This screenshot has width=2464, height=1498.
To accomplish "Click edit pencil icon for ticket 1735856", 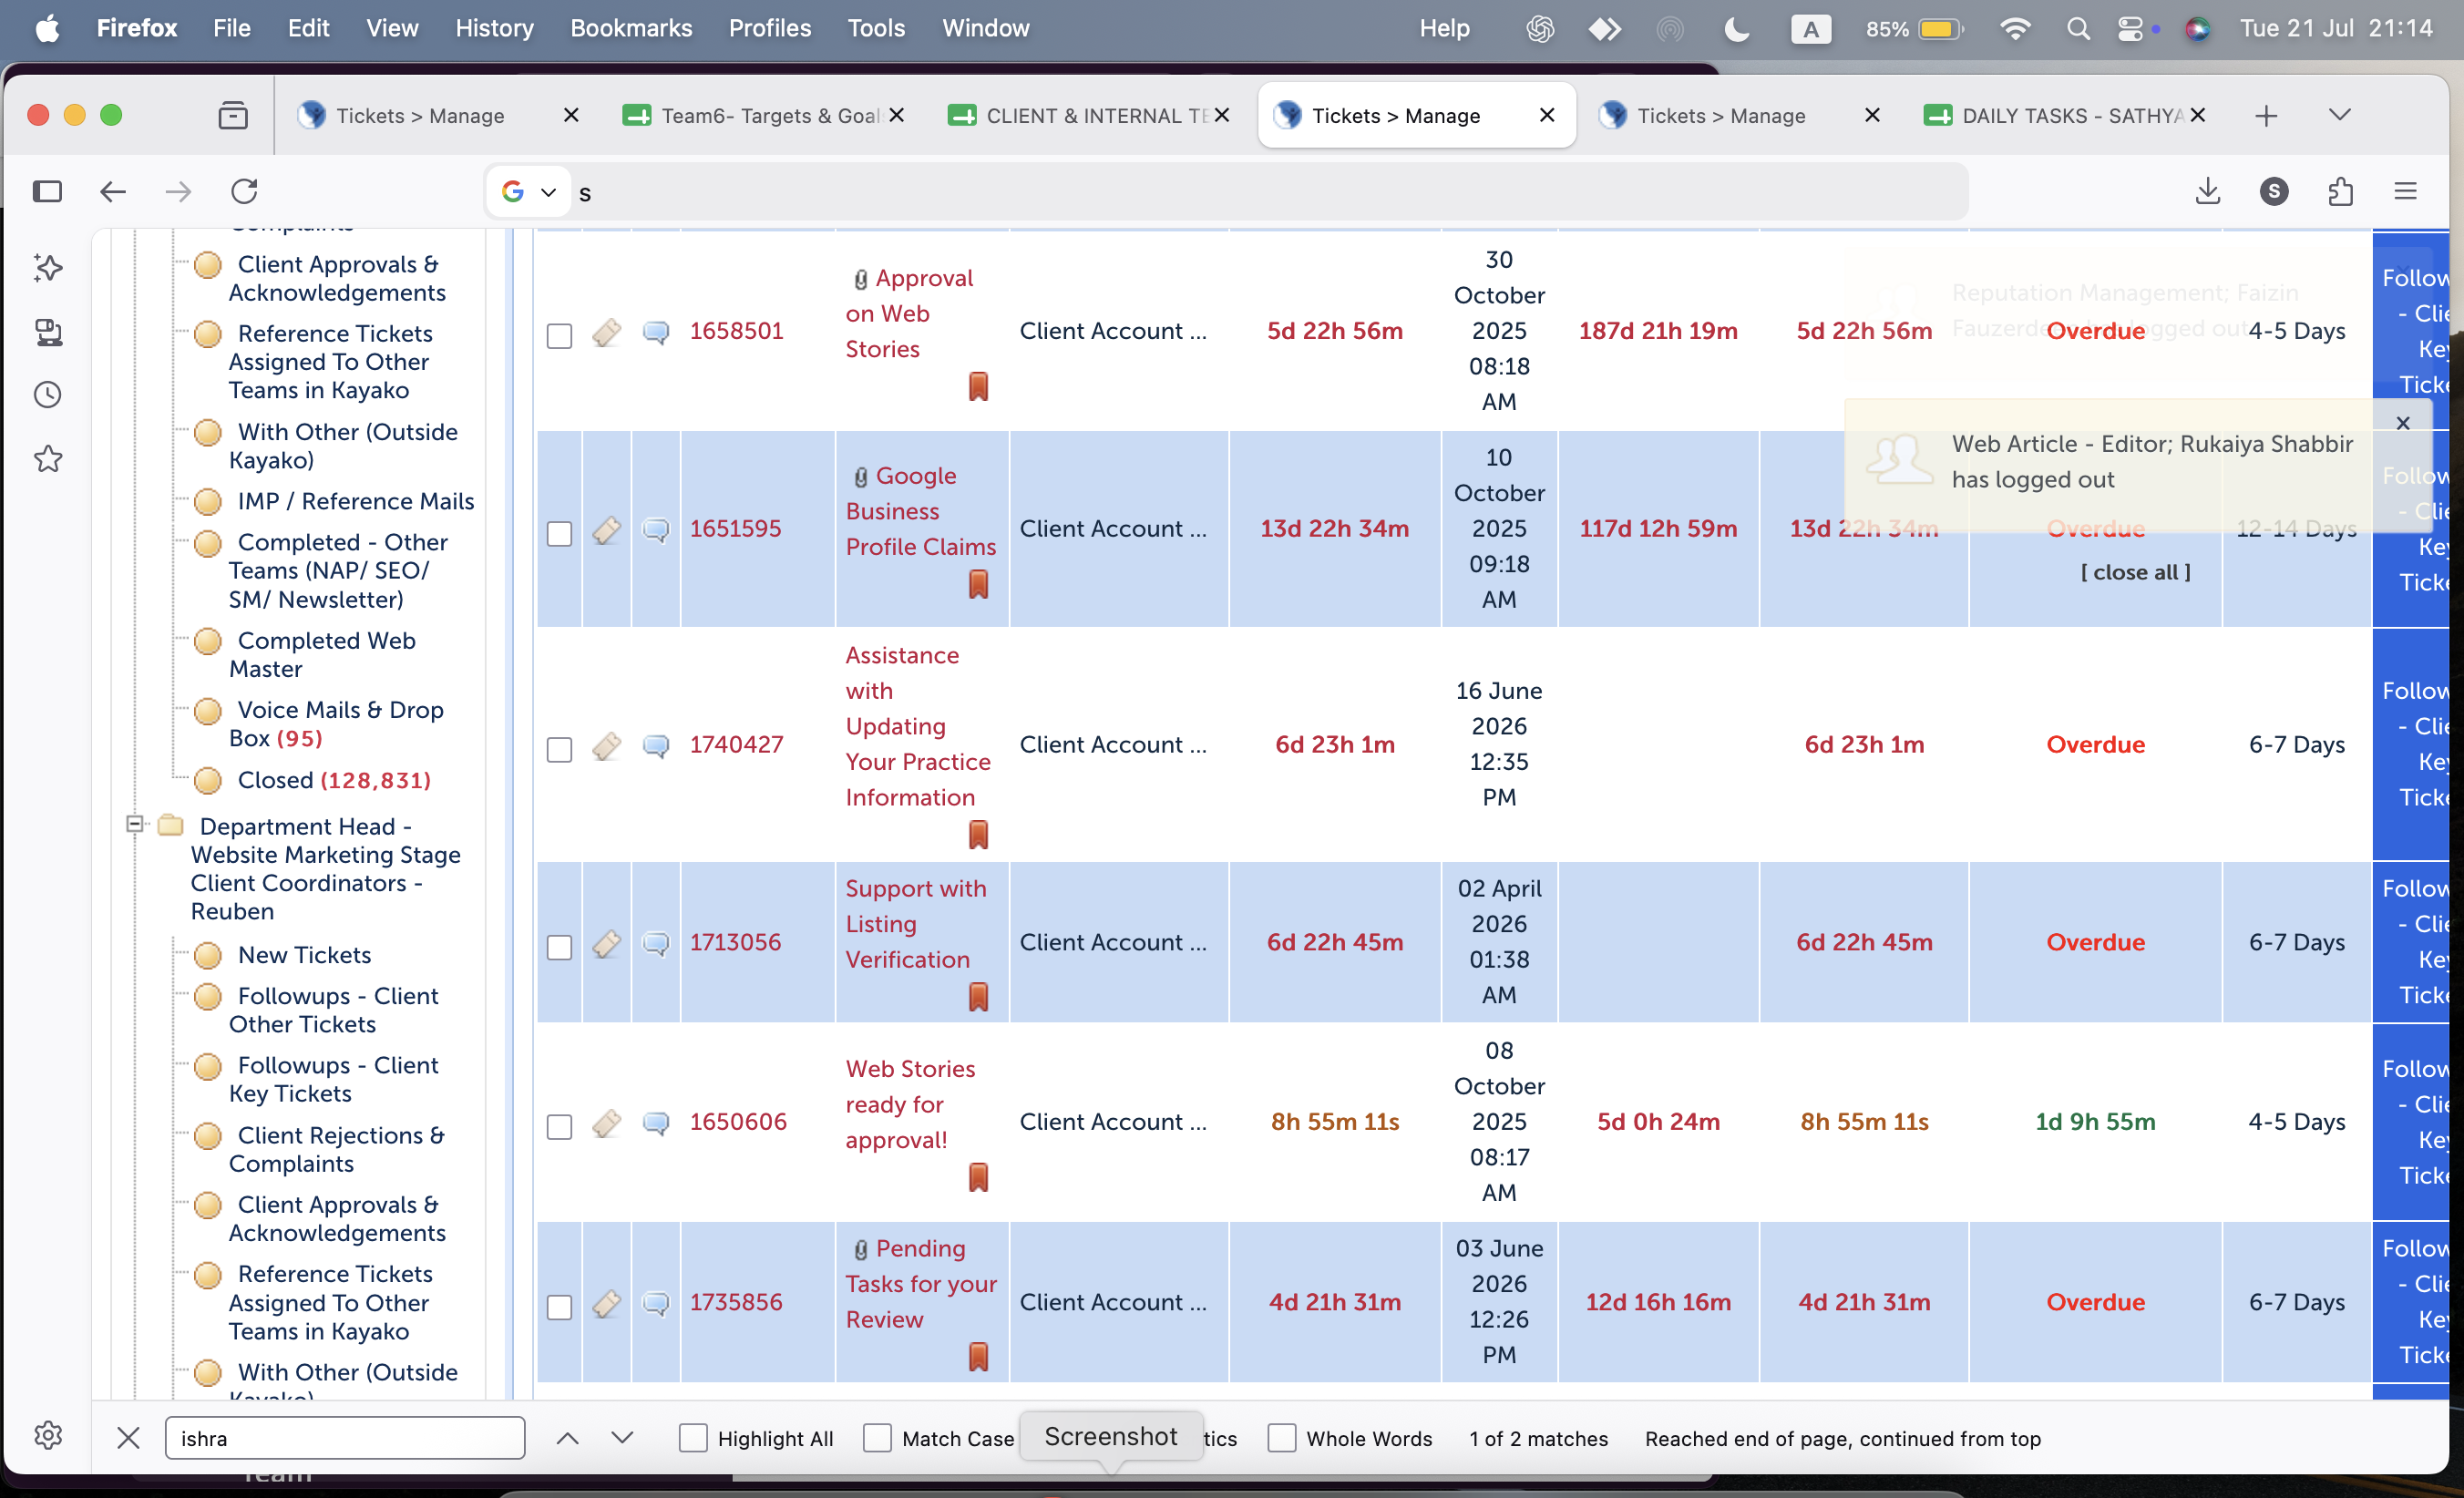I will (606, 1304).
